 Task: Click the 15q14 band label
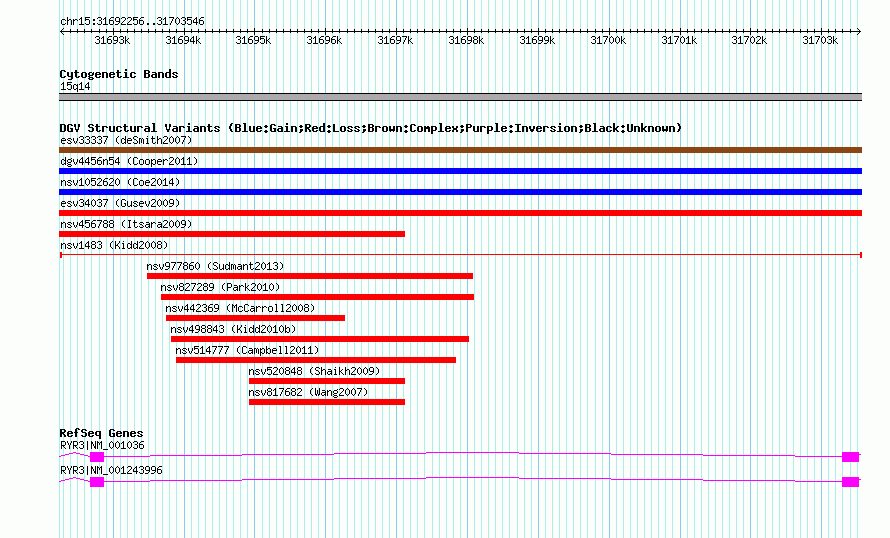tap(75, 86)
